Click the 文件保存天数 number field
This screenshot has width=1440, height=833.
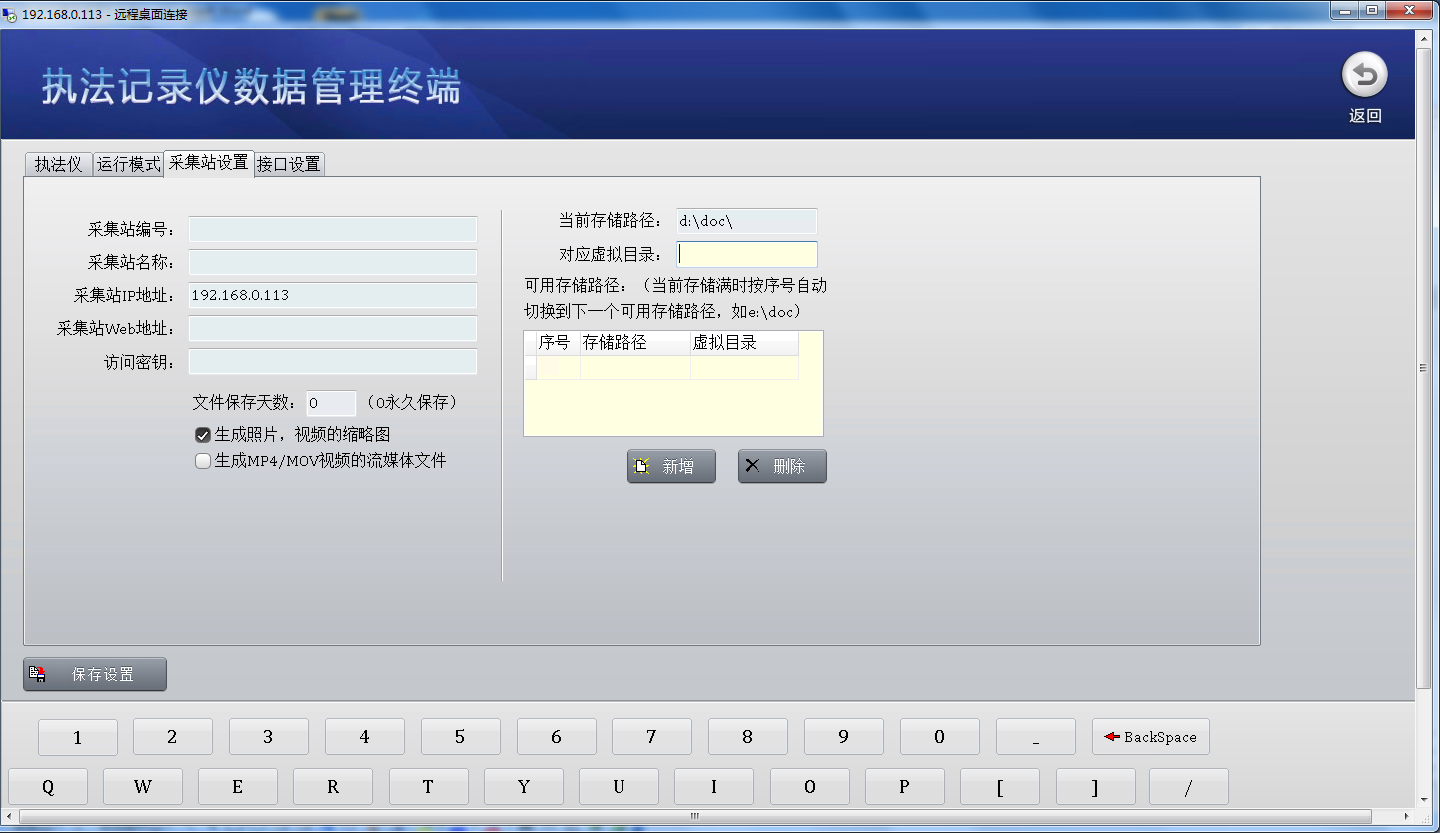(331, 403)
